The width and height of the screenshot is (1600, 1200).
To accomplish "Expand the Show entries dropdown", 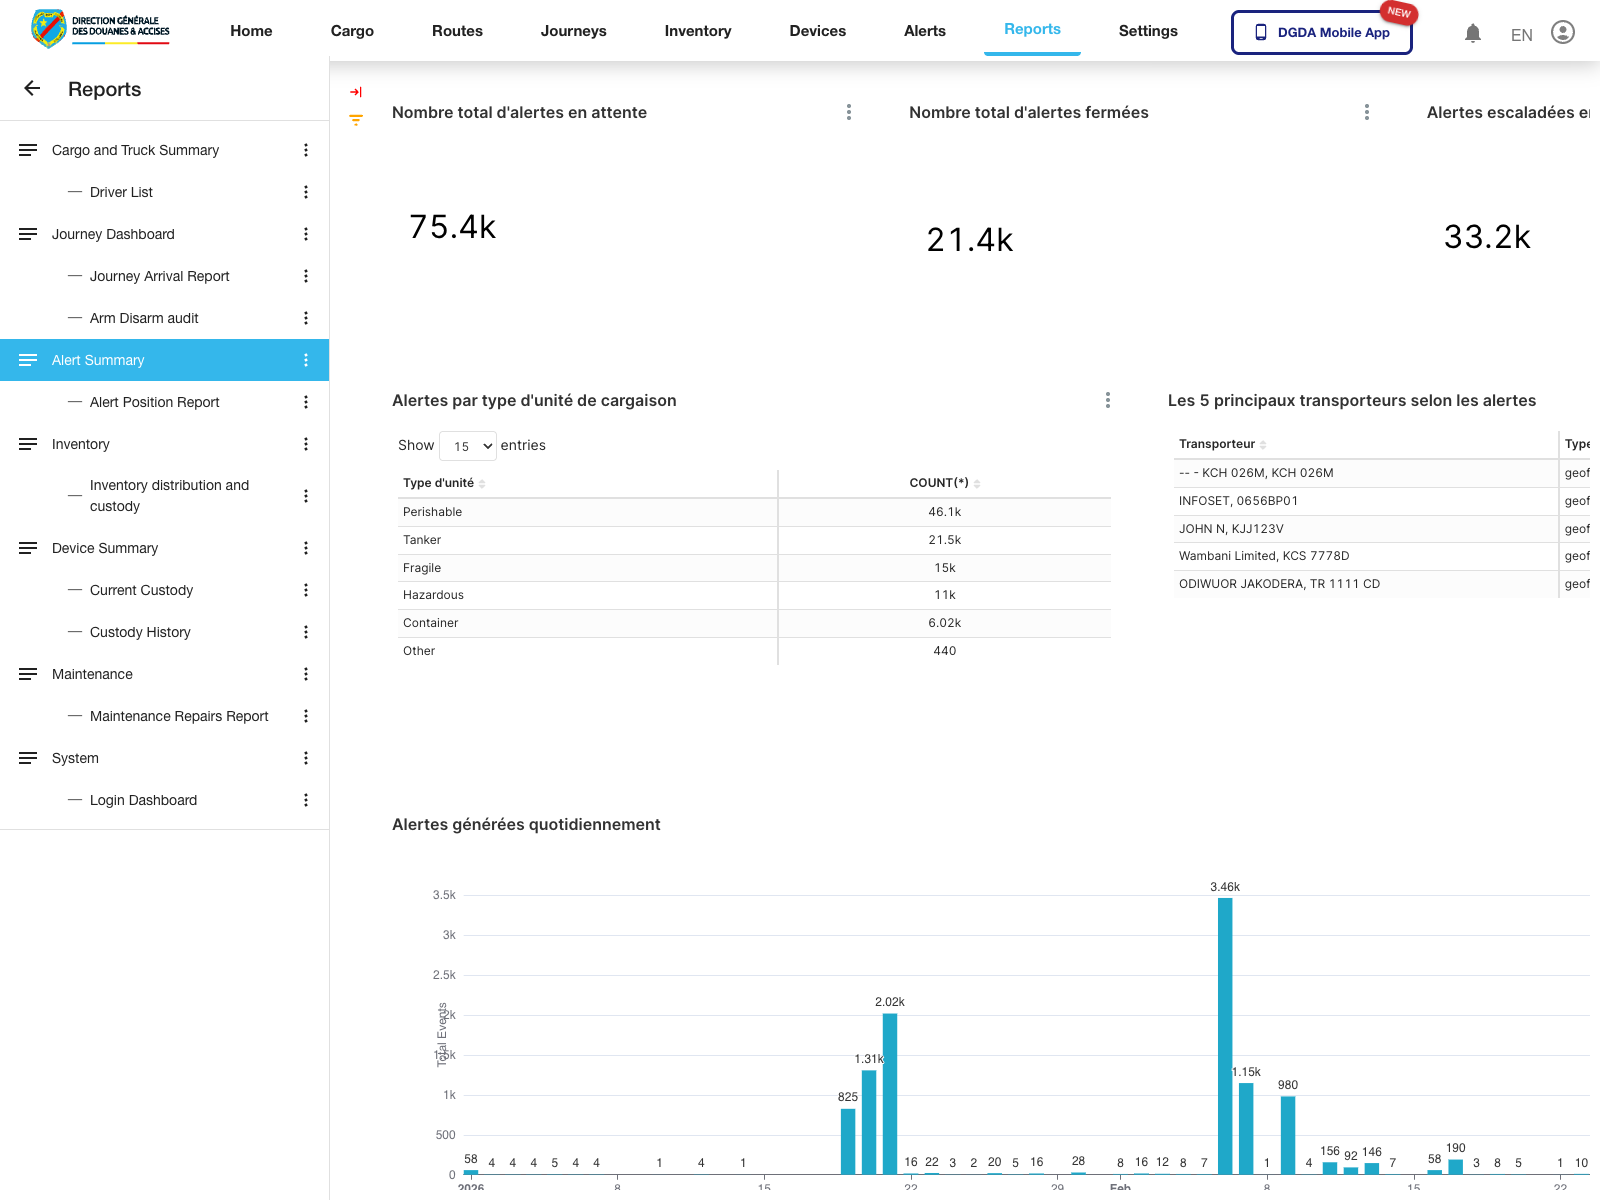I will pos(468,446).
